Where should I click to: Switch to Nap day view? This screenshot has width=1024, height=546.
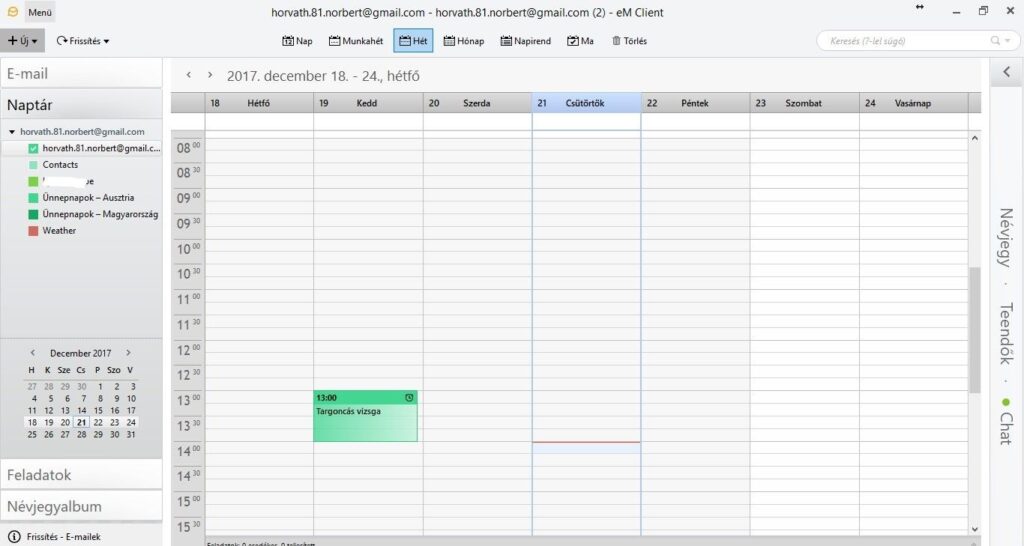(297, 40)
